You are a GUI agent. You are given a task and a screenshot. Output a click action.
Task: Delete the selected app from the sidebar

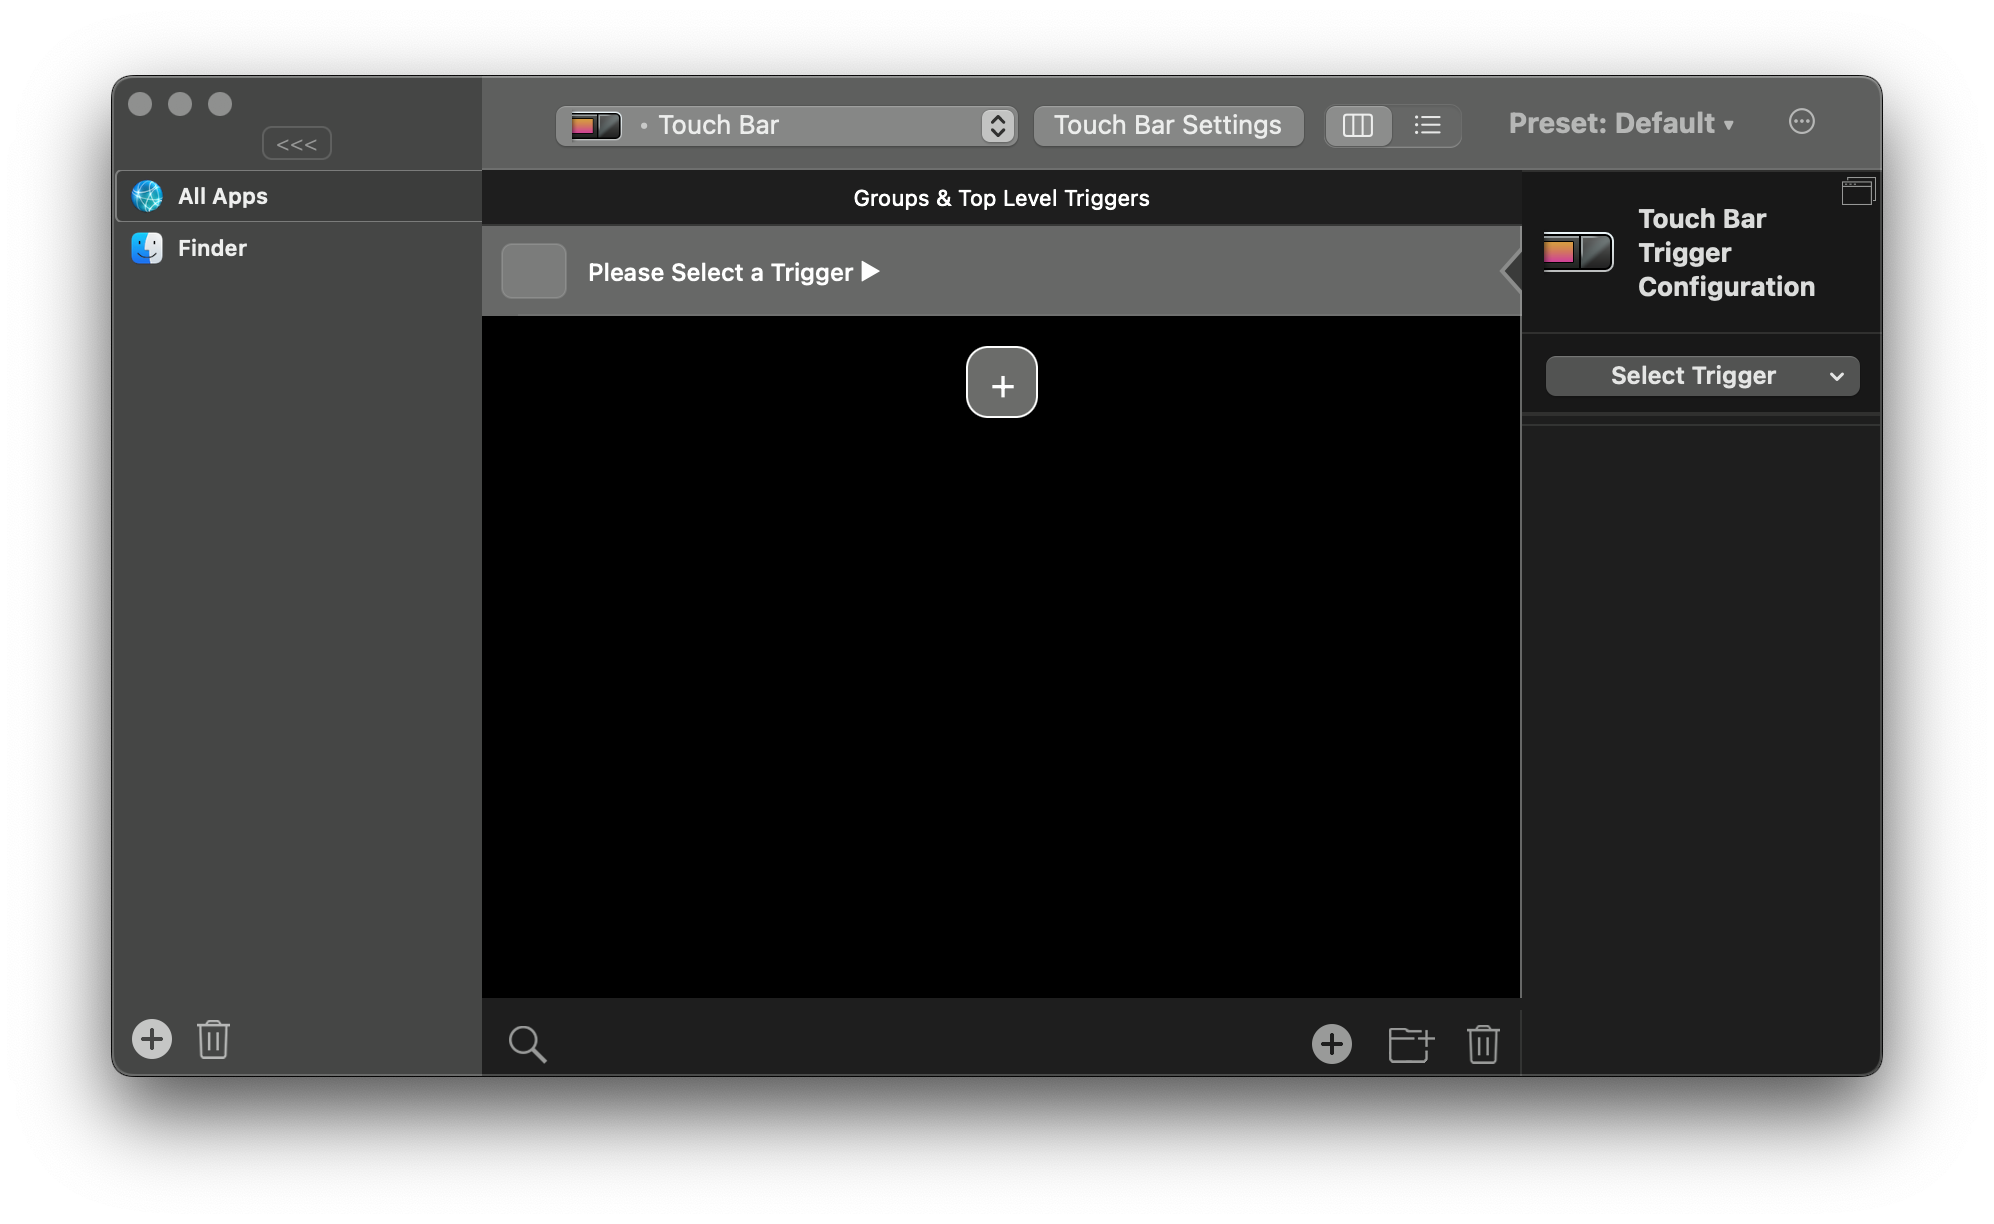[x=213, y=1039]
